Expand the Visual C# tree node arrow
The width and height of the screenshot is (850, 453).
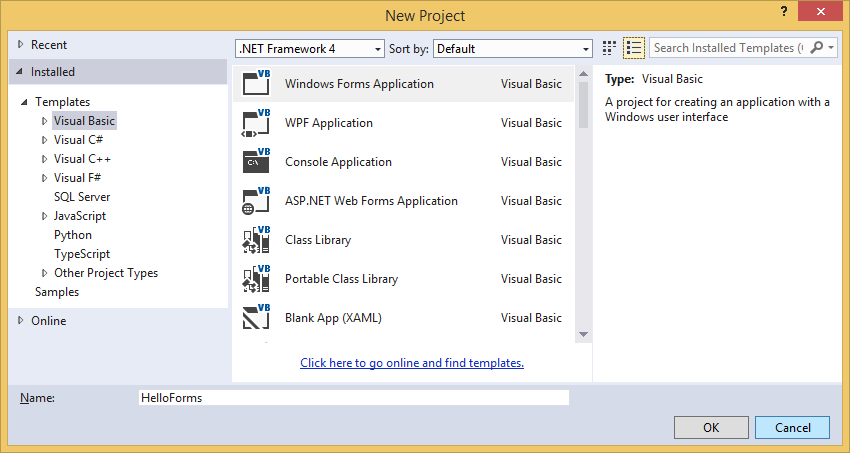(x=44, y=140)
